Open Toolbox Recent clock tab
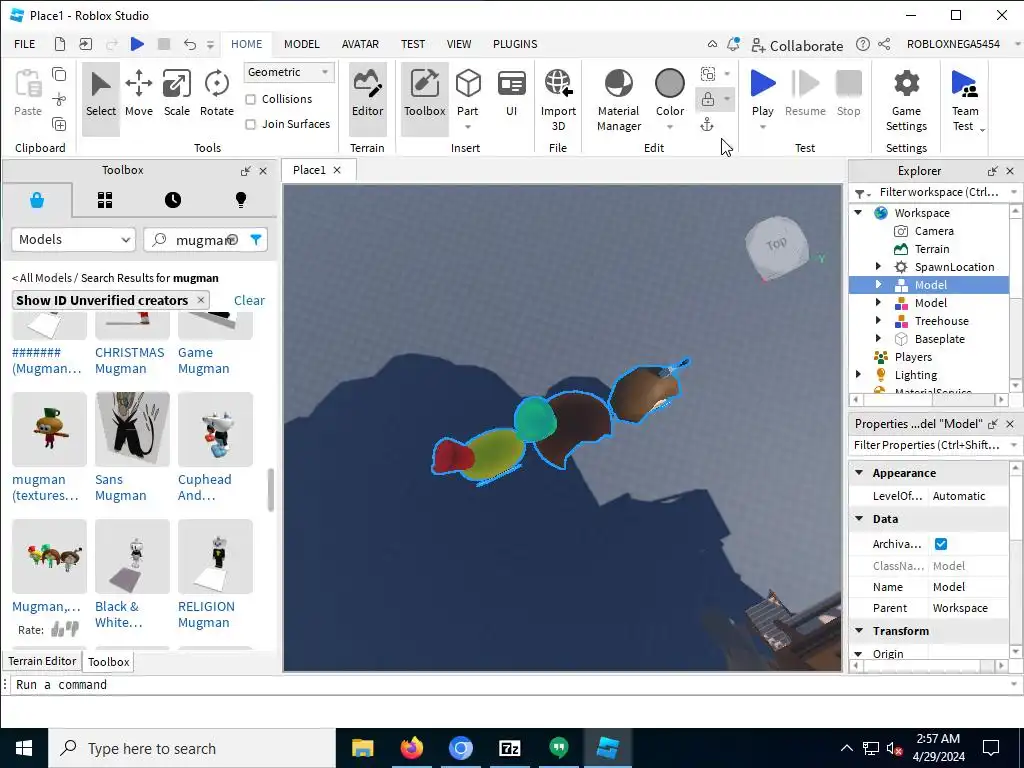Screen dimensions: 1024x768 click(173, 200)
